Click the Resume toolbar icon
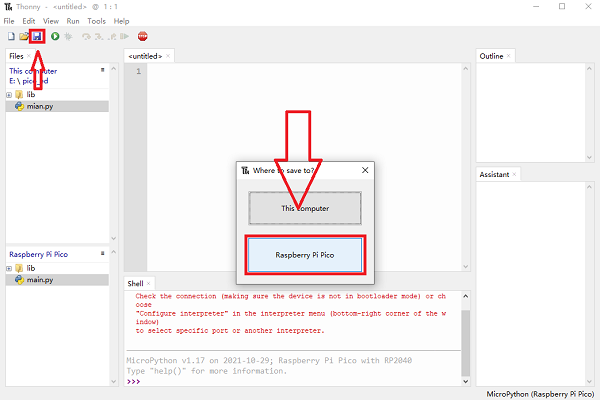The width and height of the screenshot is (600, 400). click(x=124, y=36)
